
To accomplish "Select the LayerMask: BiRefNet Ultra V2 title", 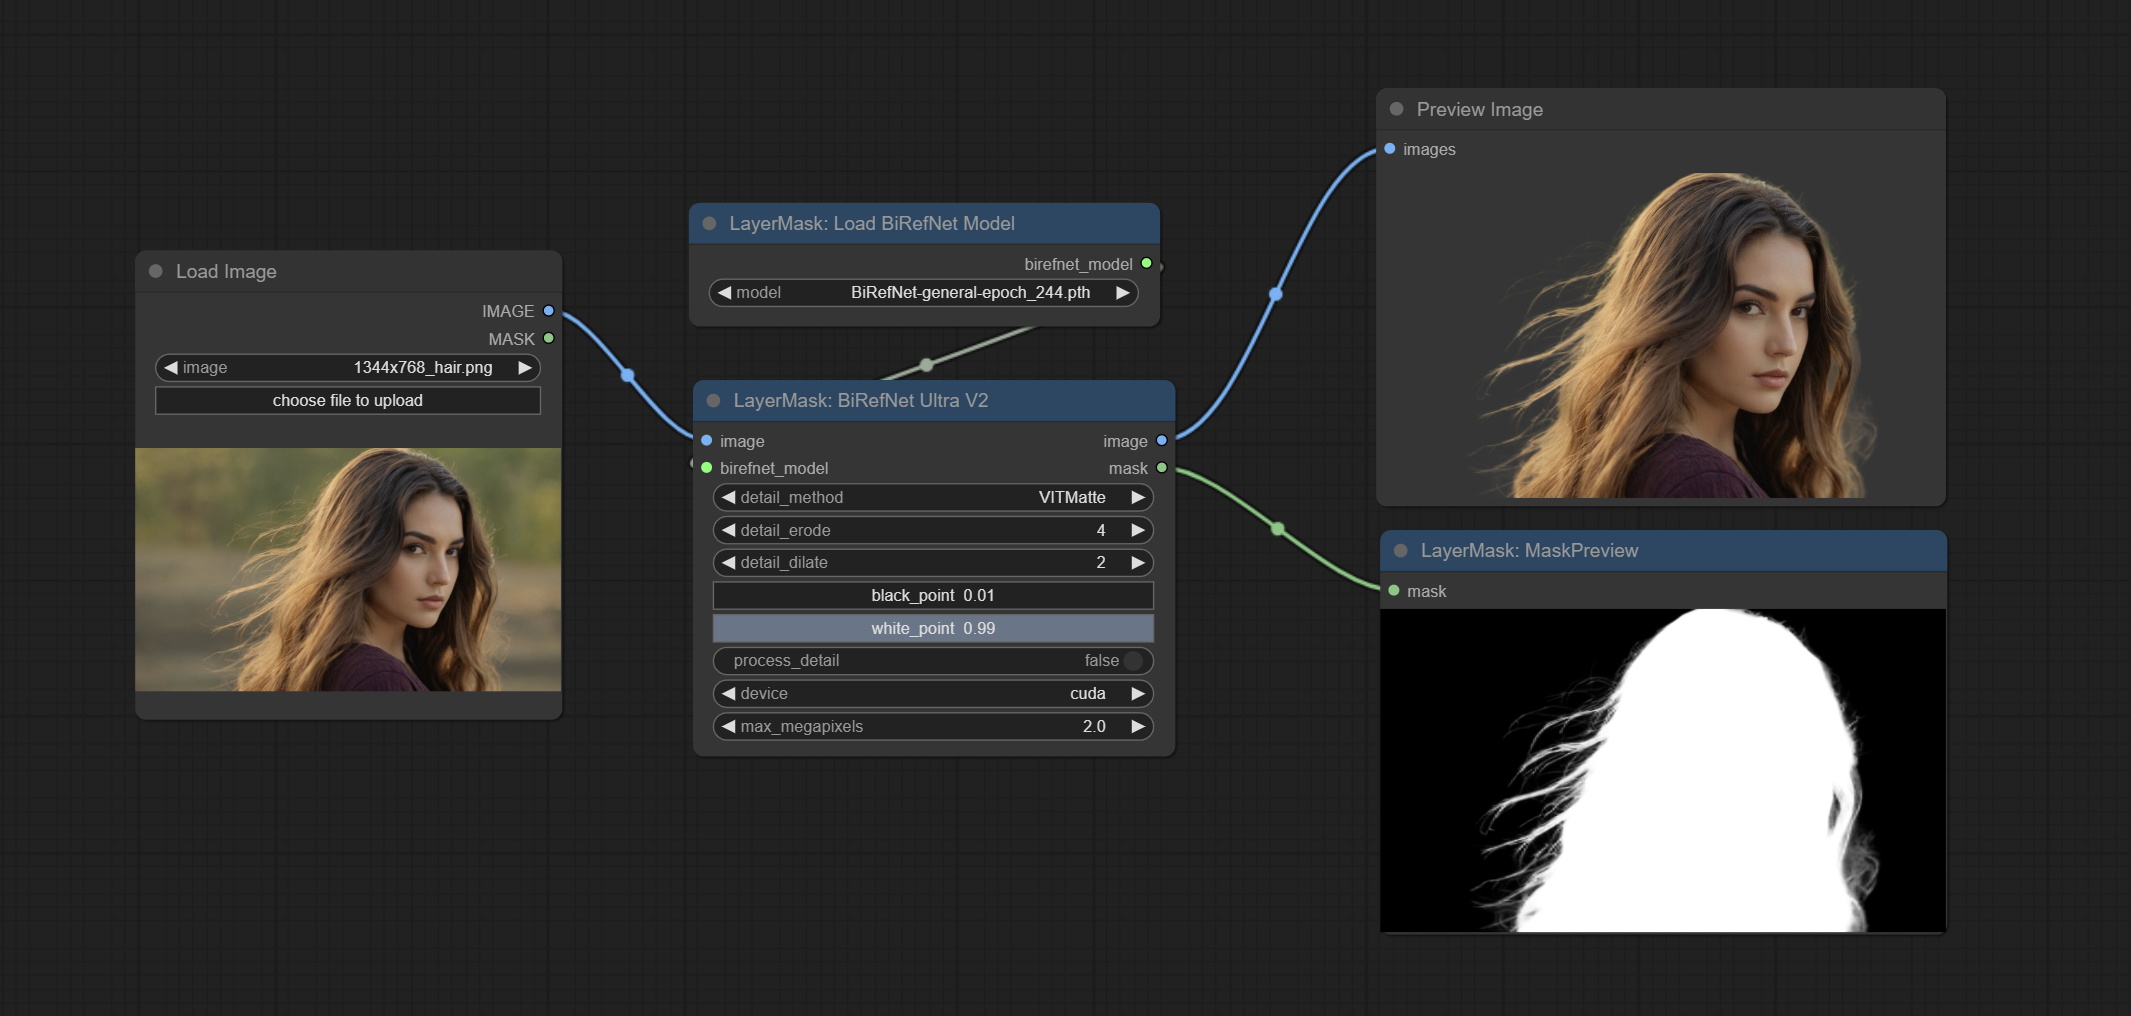I will pyautogui.click(x=861, y=400).
